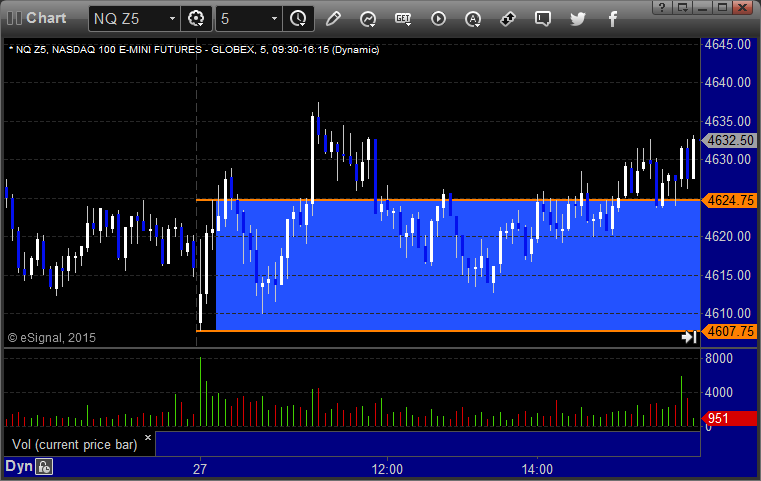Maximize the chart window
This screenshot has width=761, height=481.
pos(722,7)
